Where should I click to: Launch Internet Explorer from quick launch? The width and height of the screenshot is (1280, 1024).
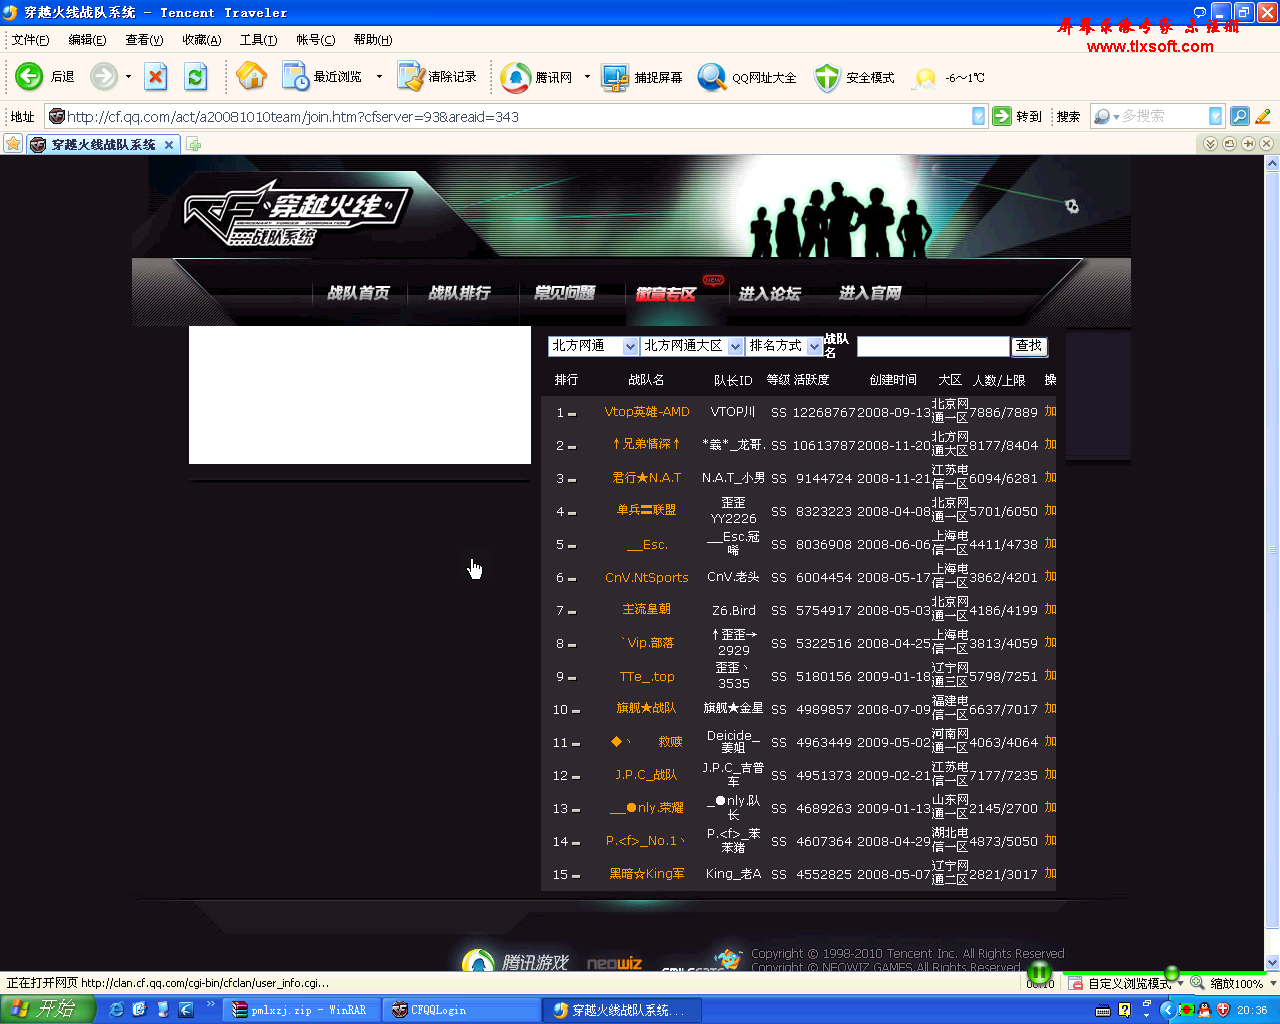click(x=117, y=1010)
